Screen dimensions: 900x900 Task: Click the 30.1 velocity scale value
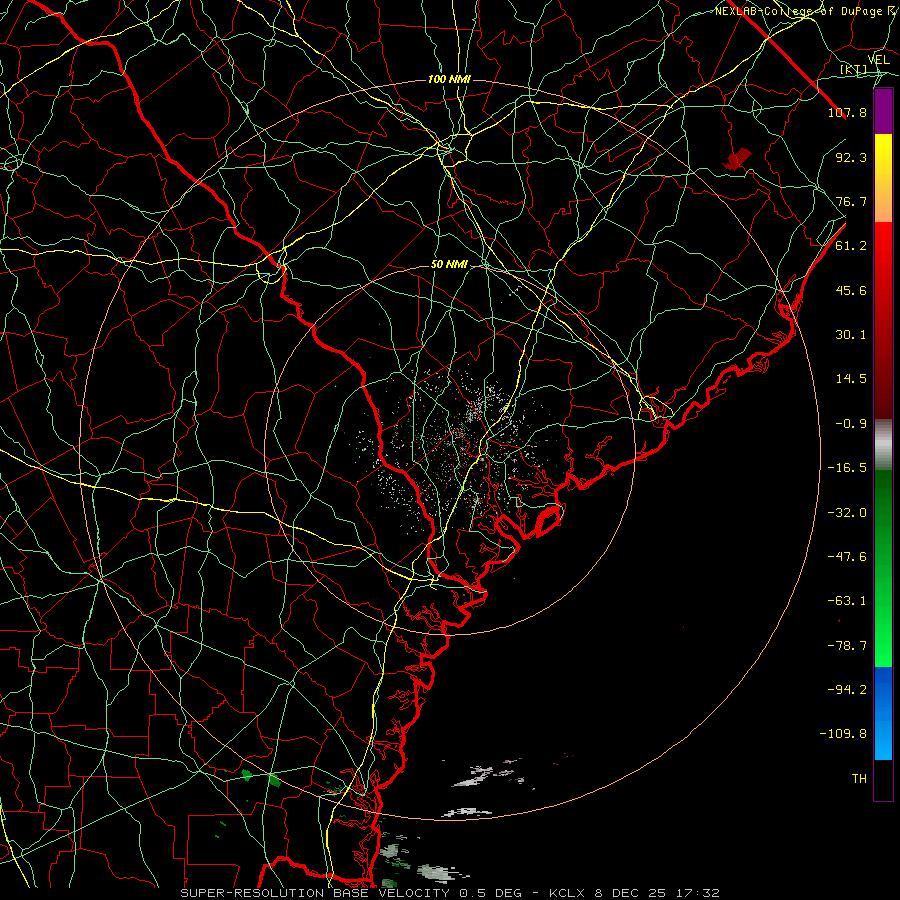coord(851,335)
